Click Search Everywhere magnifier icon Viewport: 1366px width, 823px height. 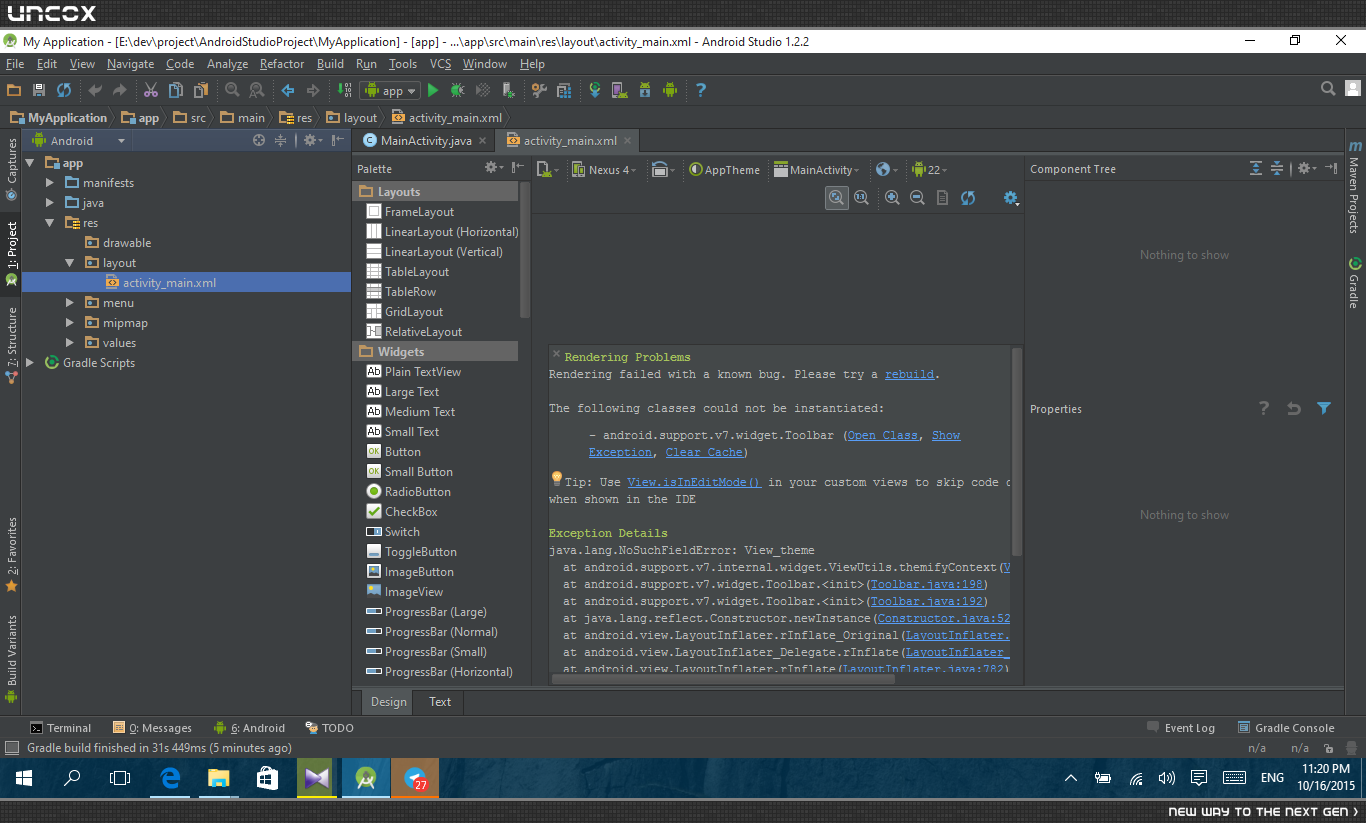tap(1328, 89)
